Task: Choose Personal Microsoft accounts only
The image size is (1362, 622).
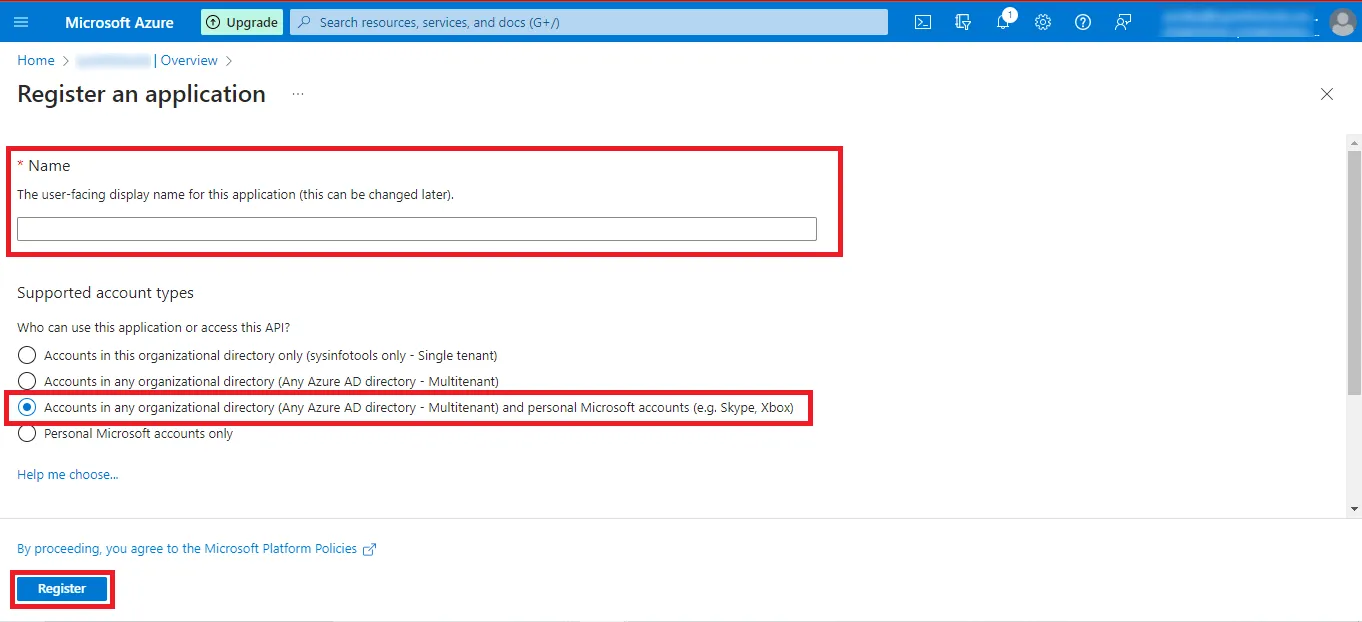Action: tap(27, 433)
